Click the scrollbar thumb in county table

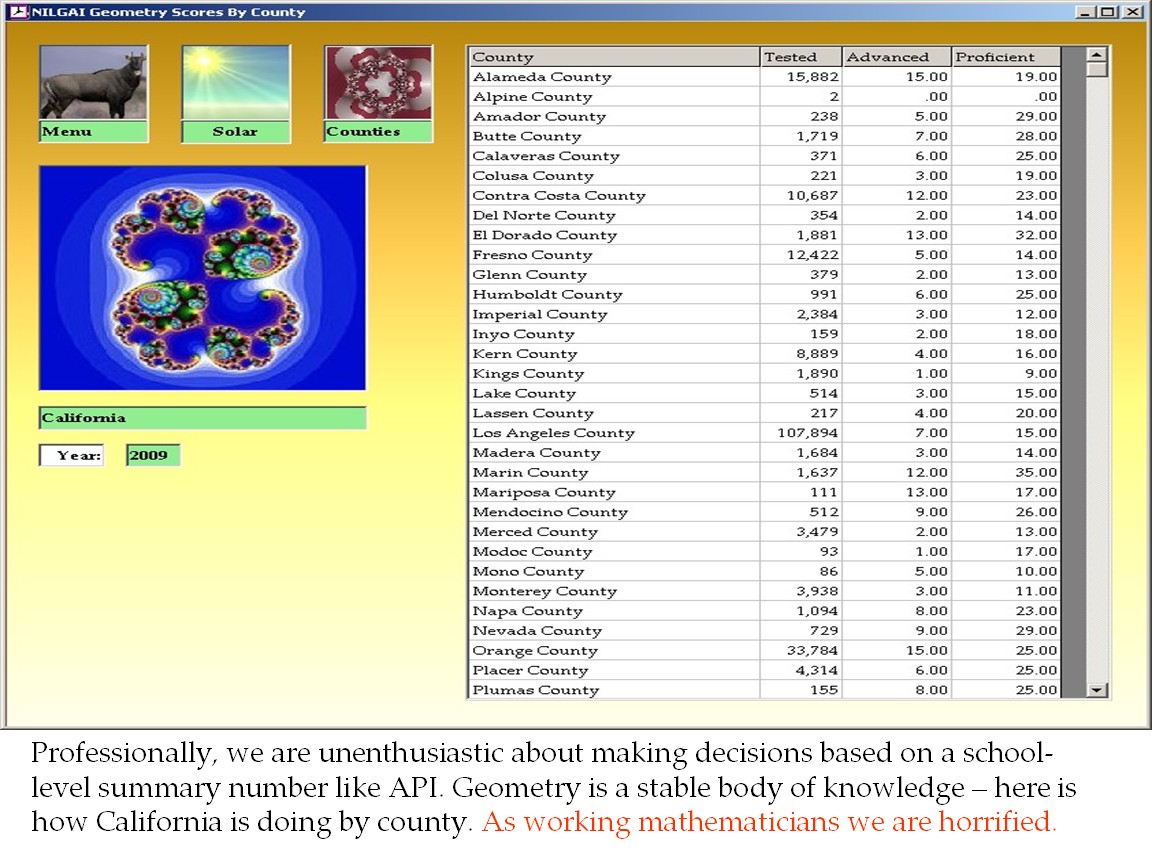point(1097,70)
